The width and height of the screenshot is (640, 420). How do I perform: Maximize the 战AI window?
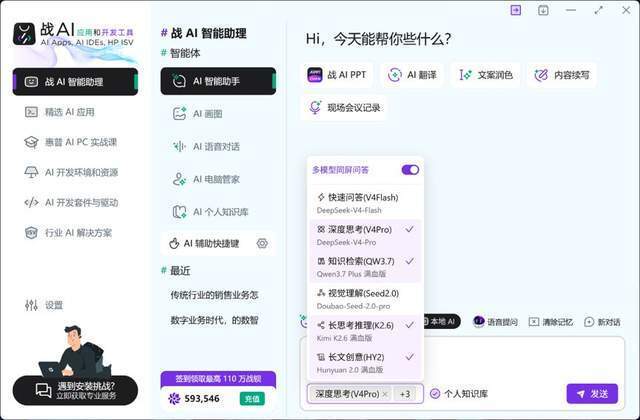coord(599,10)
